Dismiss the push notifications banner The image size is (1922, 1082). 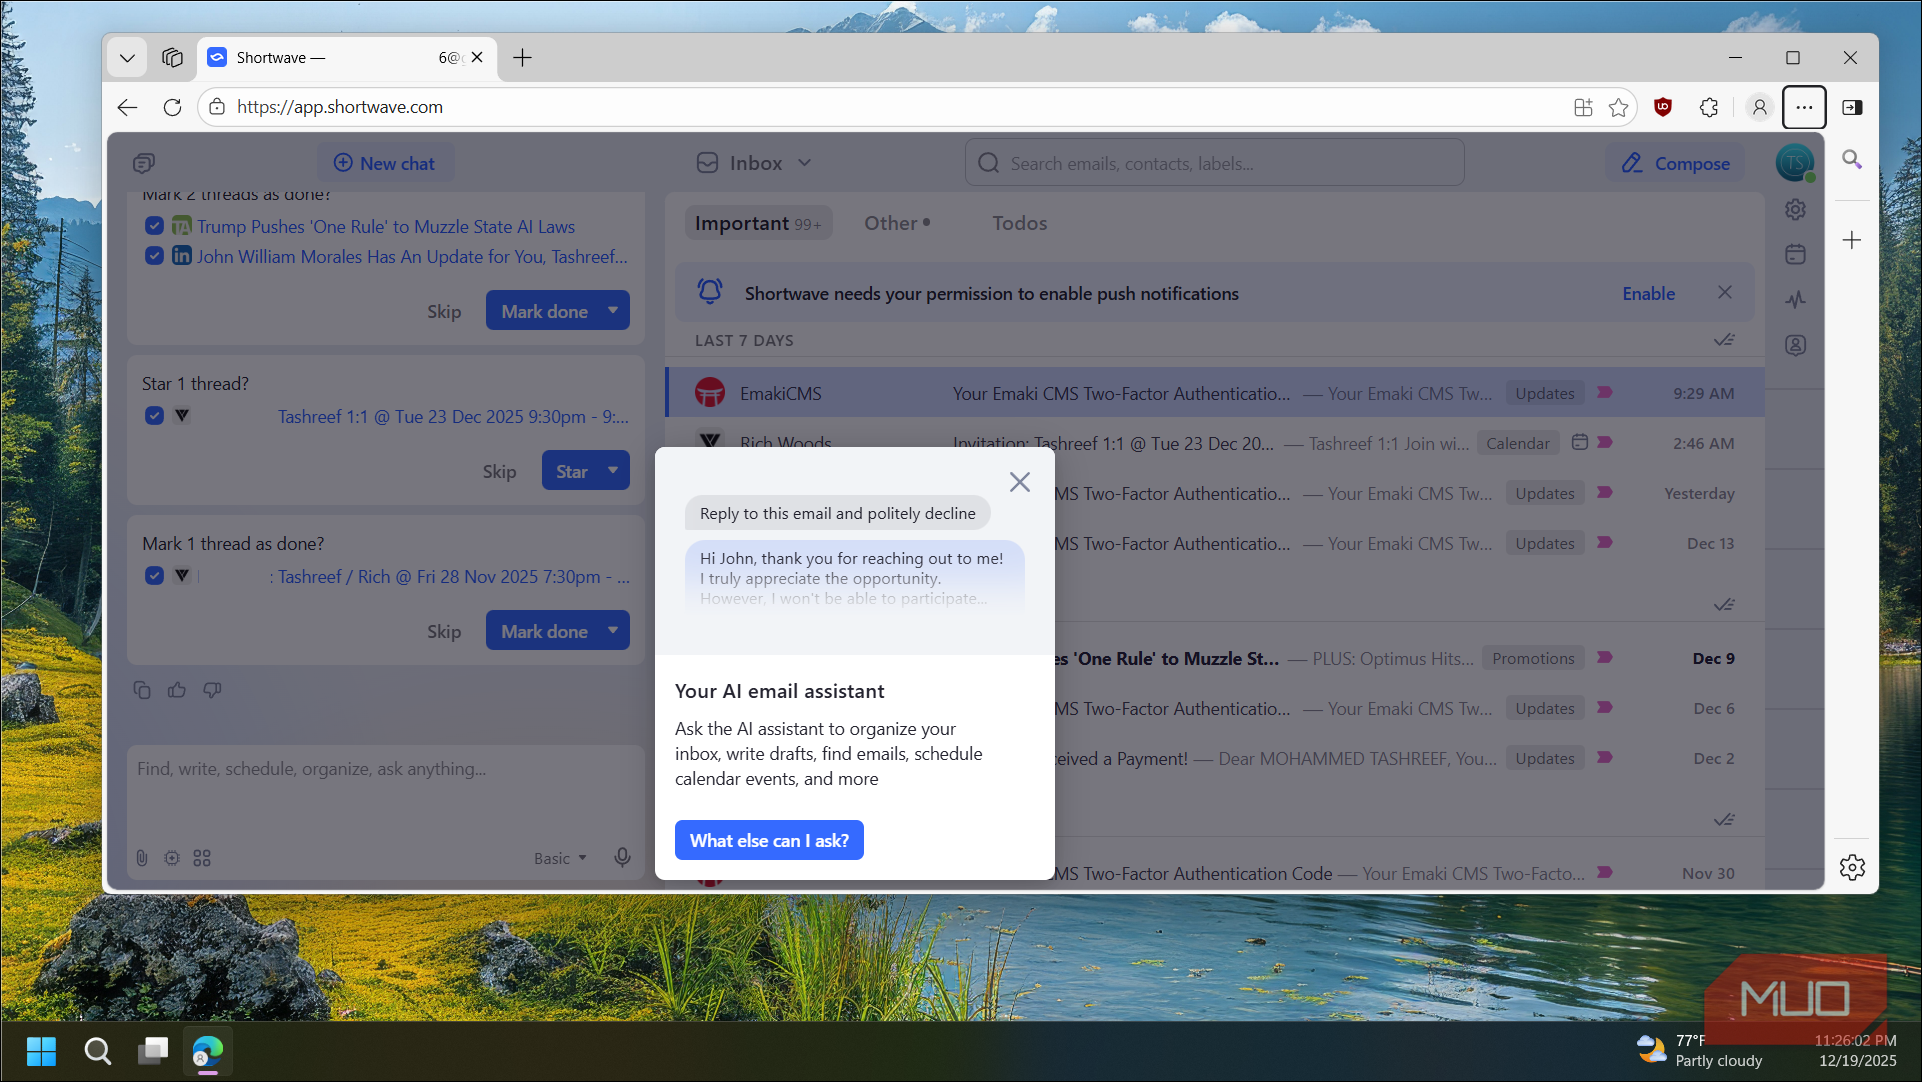pos(1725,292)
